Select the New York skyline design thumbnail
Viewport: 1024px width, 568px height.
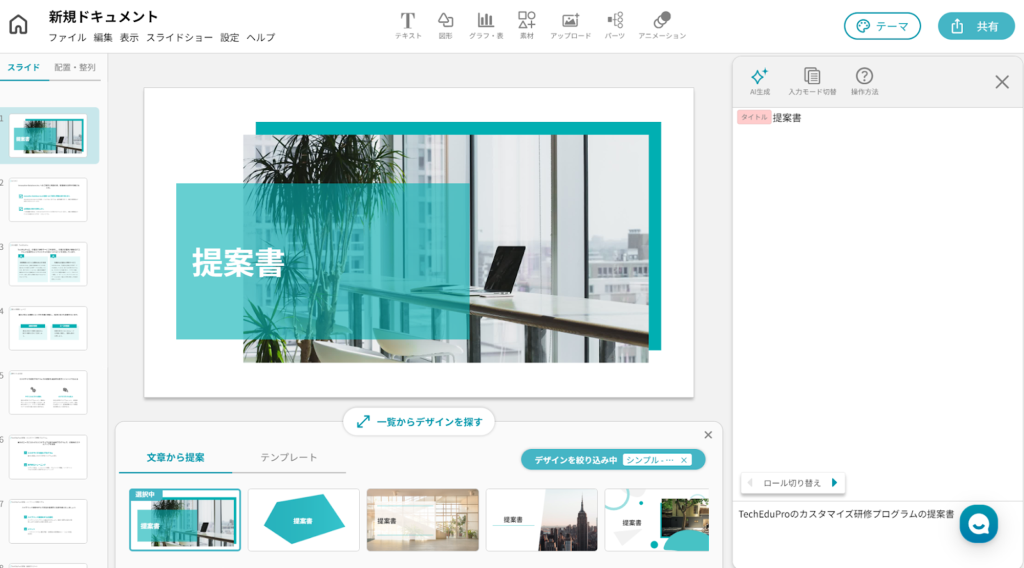[x=541, y=520]
